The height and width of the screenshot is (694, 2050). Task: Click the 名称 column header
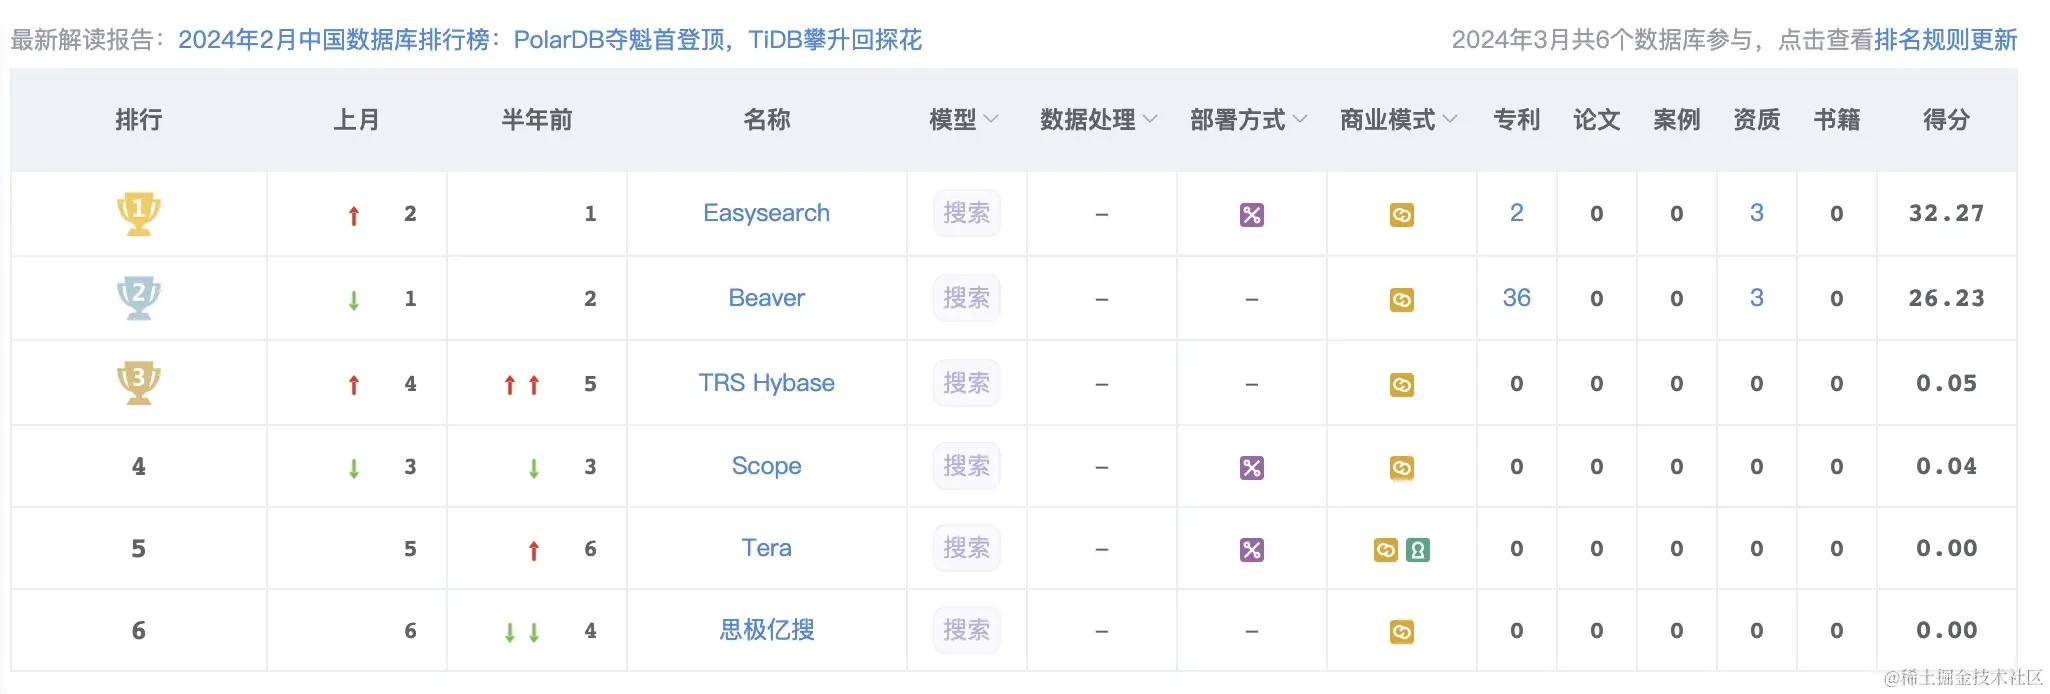[x=767, y=120]
